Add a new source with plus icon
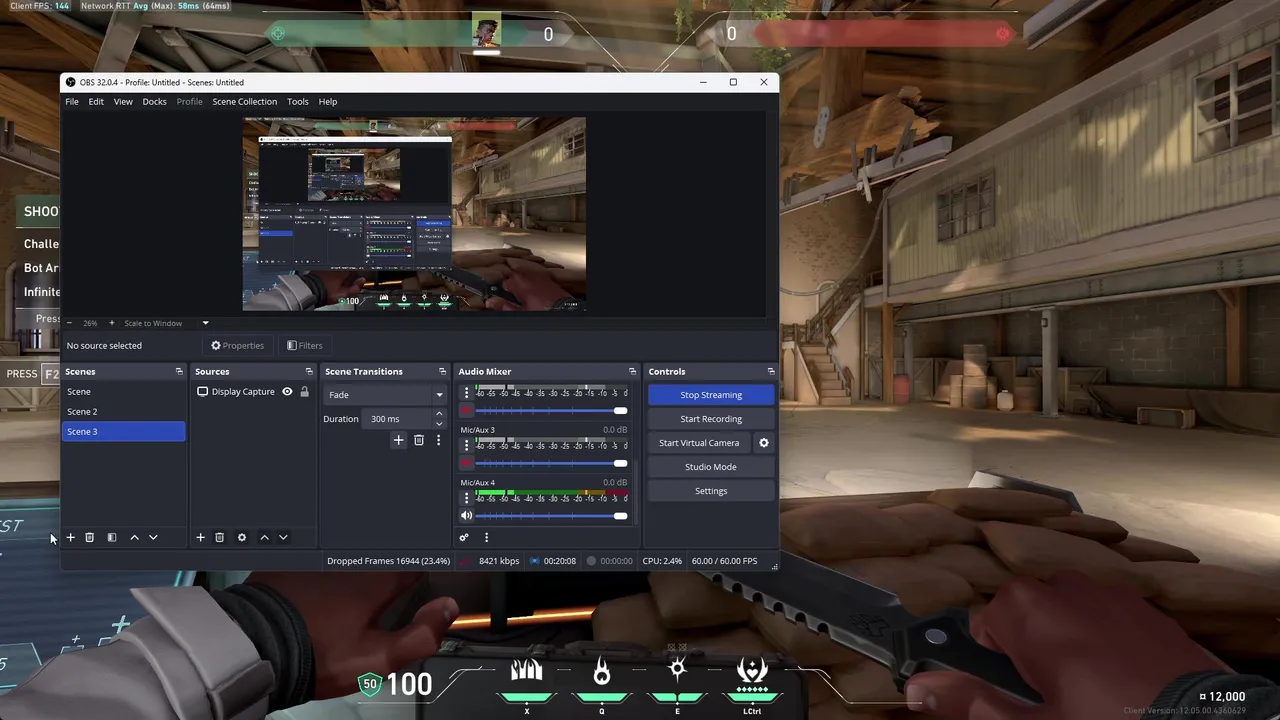Image resolution: width=1280 pixels, height=720 pixels. [200, 537]
